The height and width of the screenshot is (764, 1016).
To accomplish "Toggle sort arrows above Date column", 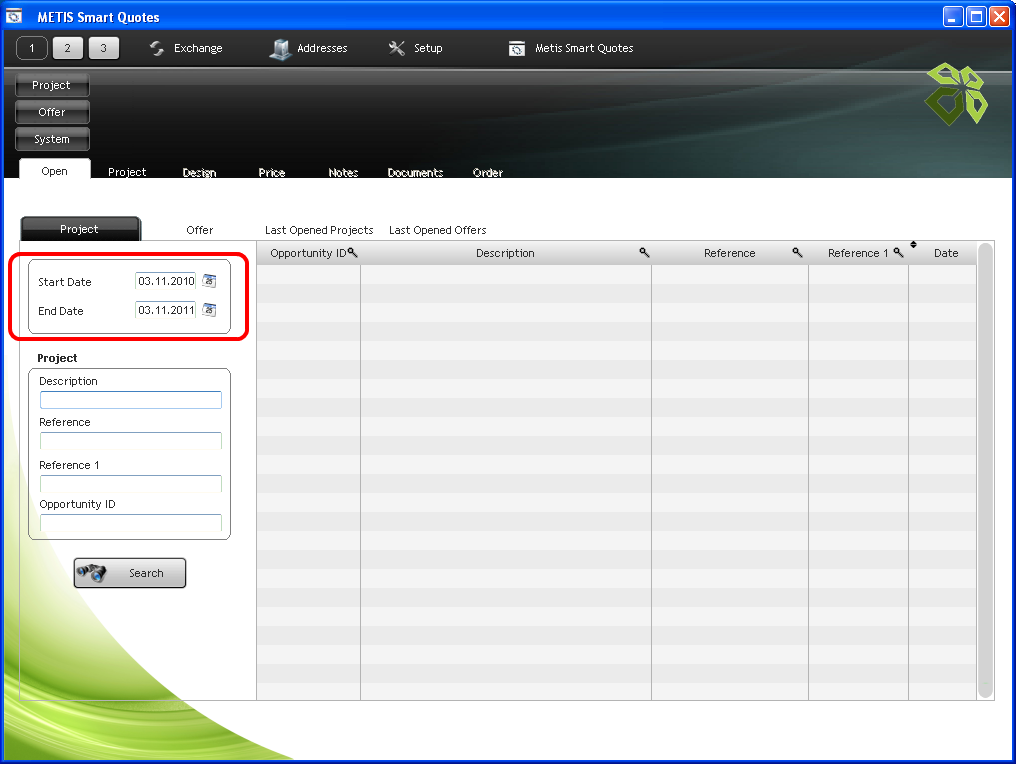I will pyautogui.click(x=913, y=245).
